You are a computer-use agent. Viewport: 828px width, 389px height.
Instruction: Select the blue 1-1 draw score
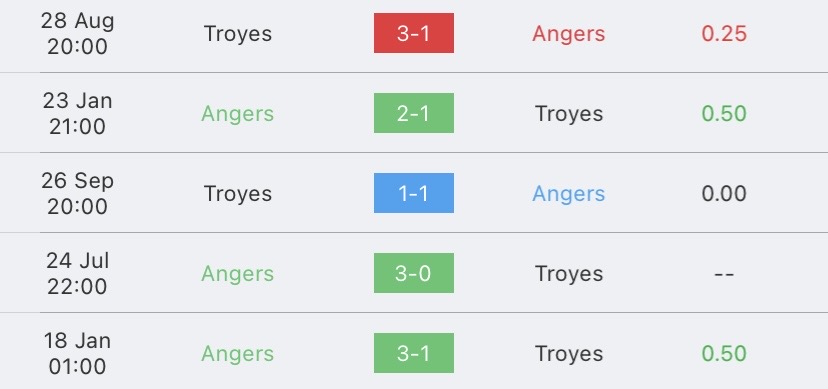pos(413,193)
